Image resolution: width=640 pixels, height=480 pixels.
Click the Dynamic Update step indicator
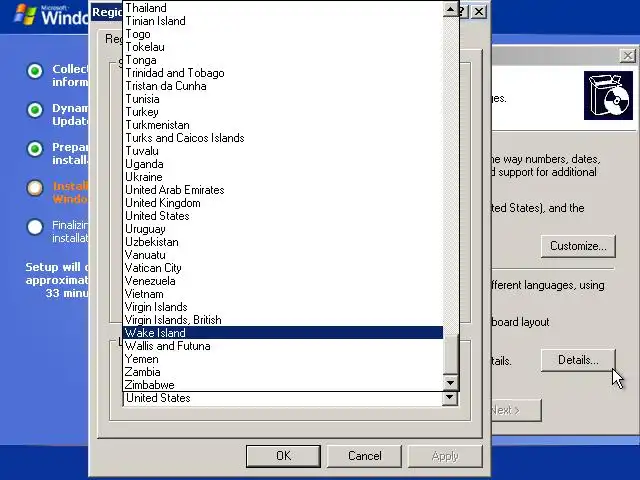[35, 110]
